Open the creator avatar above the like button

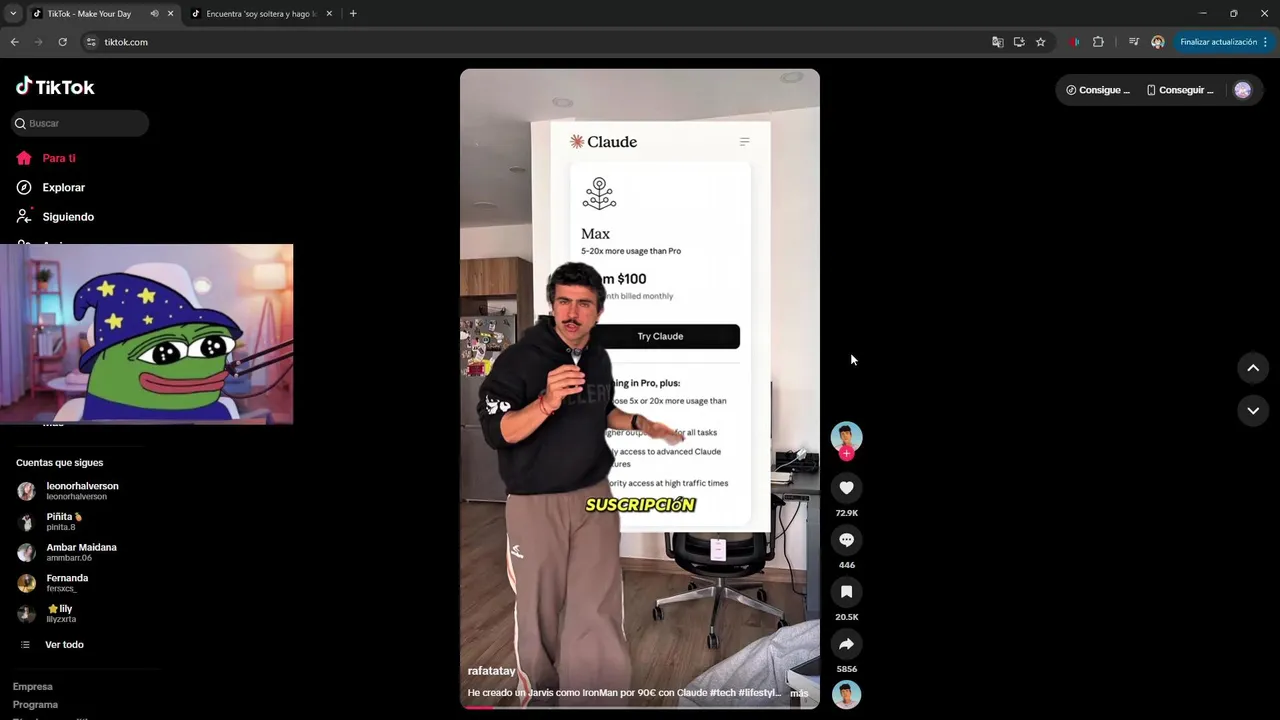[x=846, y=436]
